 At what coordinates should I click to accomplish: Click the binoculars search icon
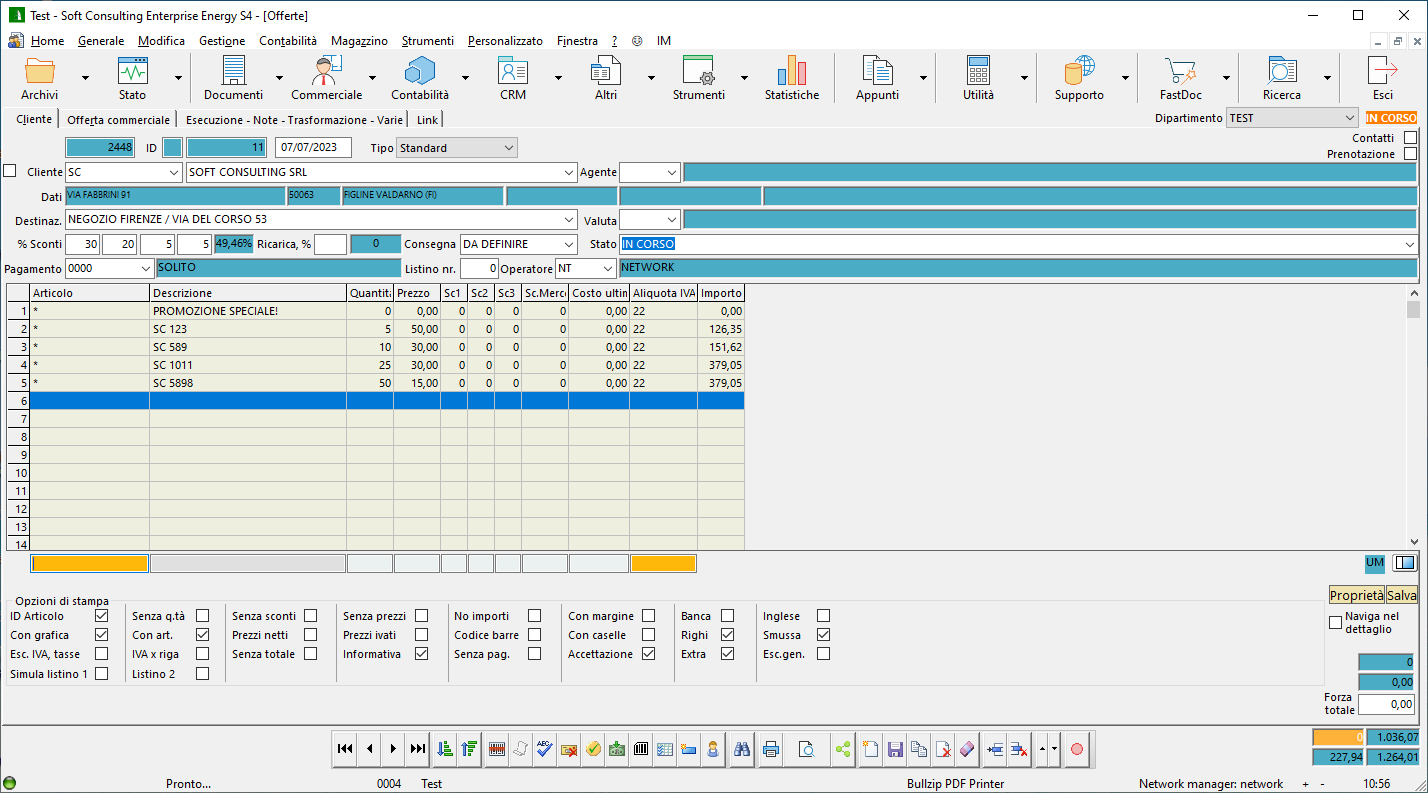(x=742, y=749)
